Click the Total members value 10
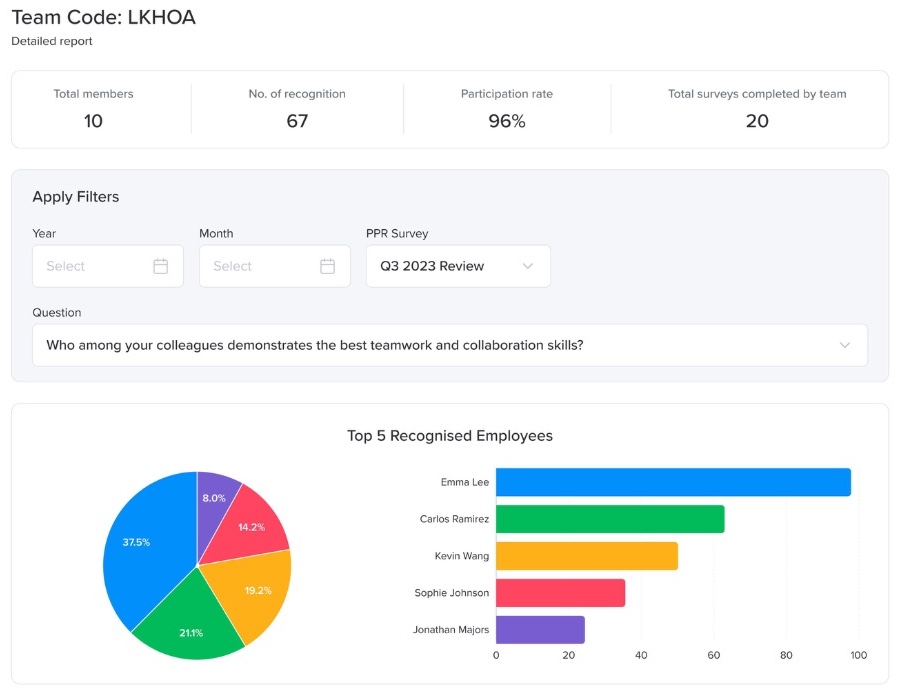900x694 pixels. 93,121
